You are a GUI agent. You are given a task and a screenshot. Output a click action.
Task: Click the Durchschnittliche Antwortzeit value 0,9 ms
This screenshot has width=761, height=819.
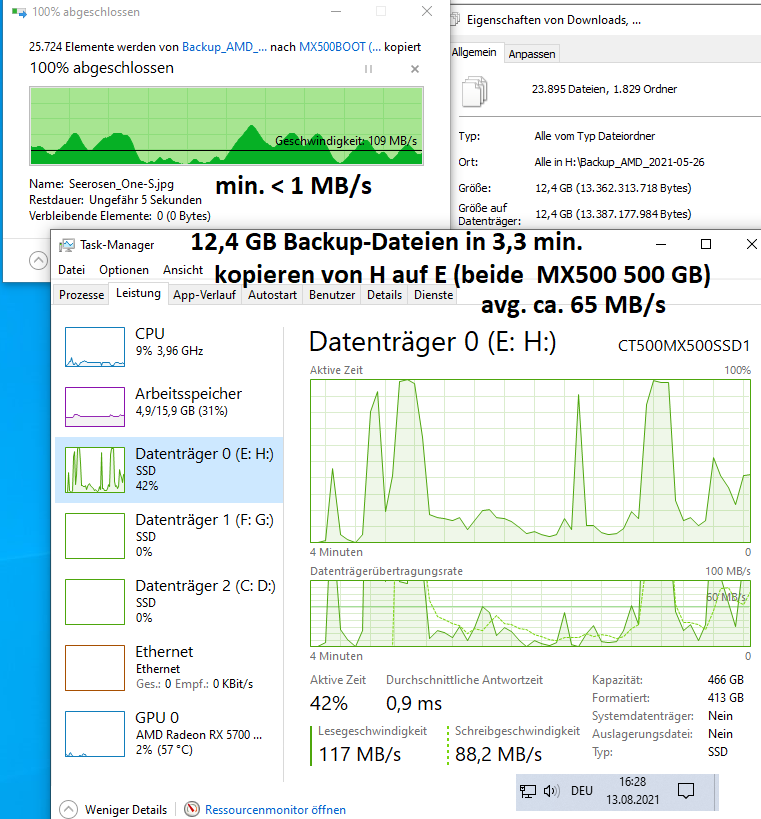click(x=414, y=704)
